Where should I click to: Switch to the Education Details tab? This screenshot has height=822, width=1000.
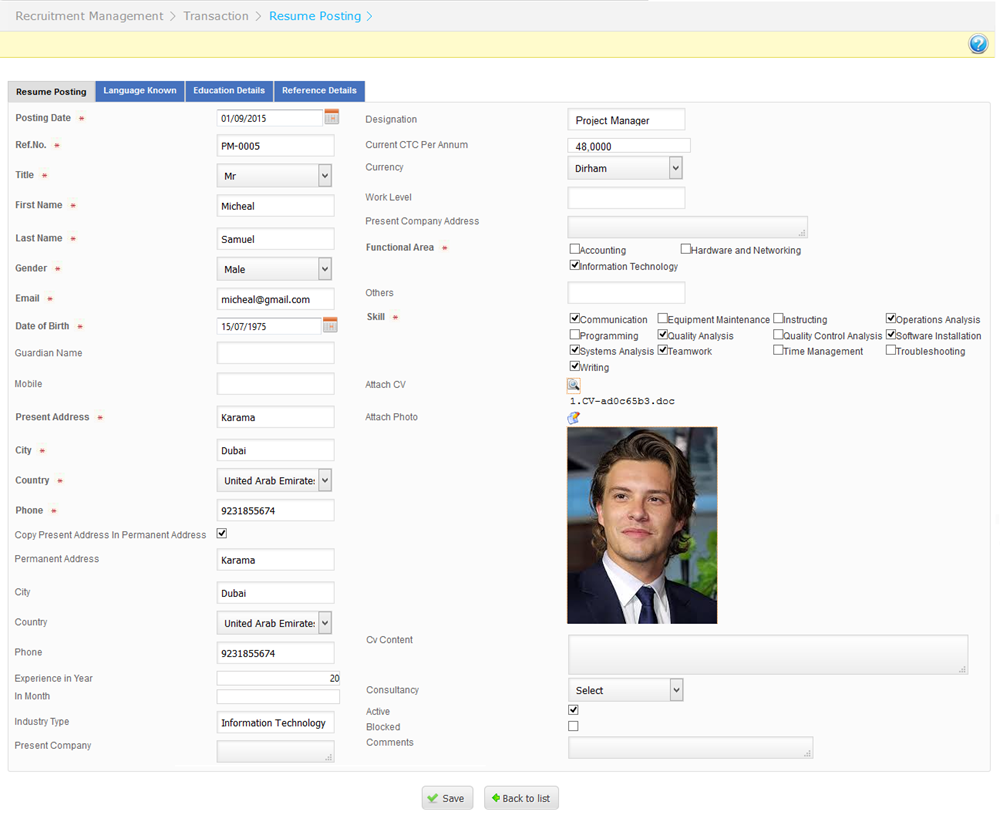(x=229, y=91)
